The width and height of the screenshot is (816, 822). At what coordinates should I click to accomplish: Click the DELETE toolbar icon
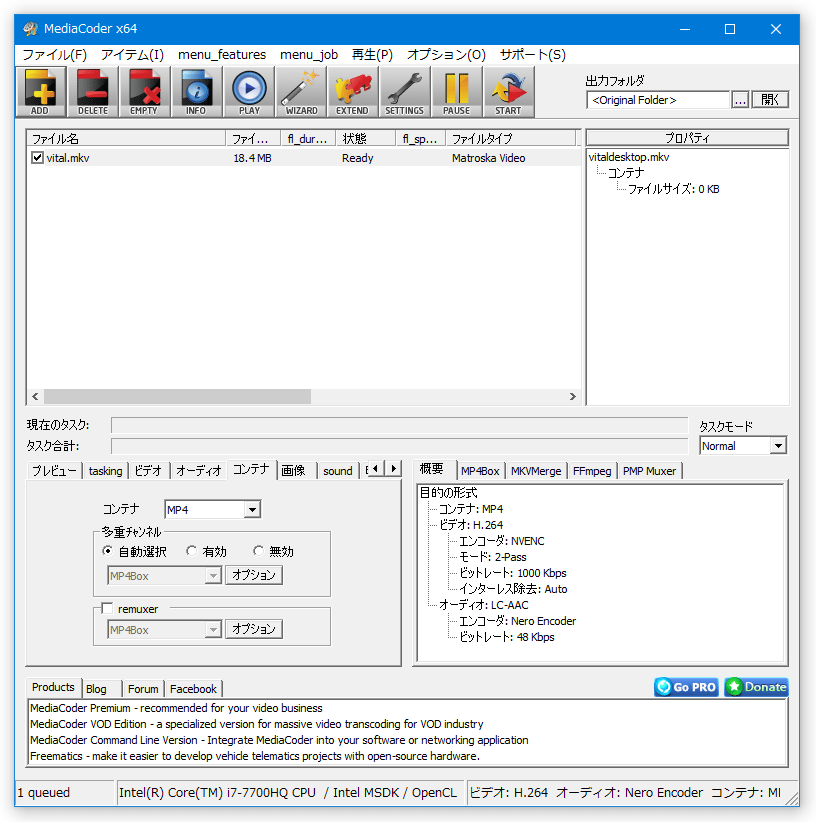pos(93,91)
